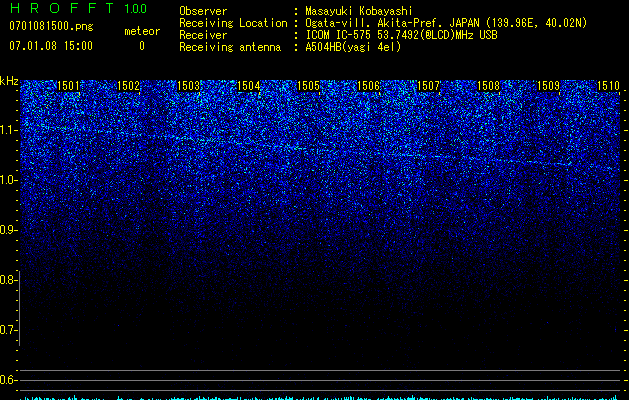The width and height of the screenshot is (629, 400).
Task: Click the 1.0 kHz axis label
Action: (x=8, y=180)
